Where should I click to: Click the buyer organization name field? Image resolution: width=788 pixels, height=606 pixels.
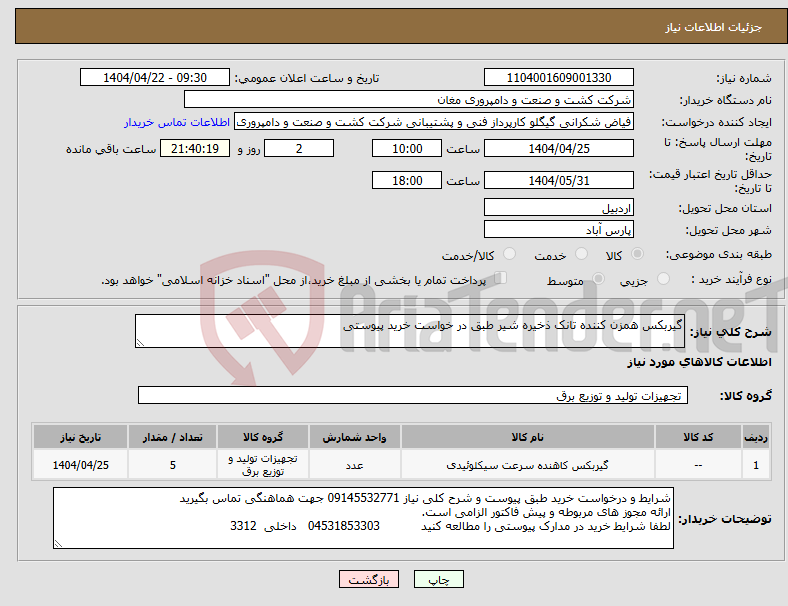click(x=409, y=99)
